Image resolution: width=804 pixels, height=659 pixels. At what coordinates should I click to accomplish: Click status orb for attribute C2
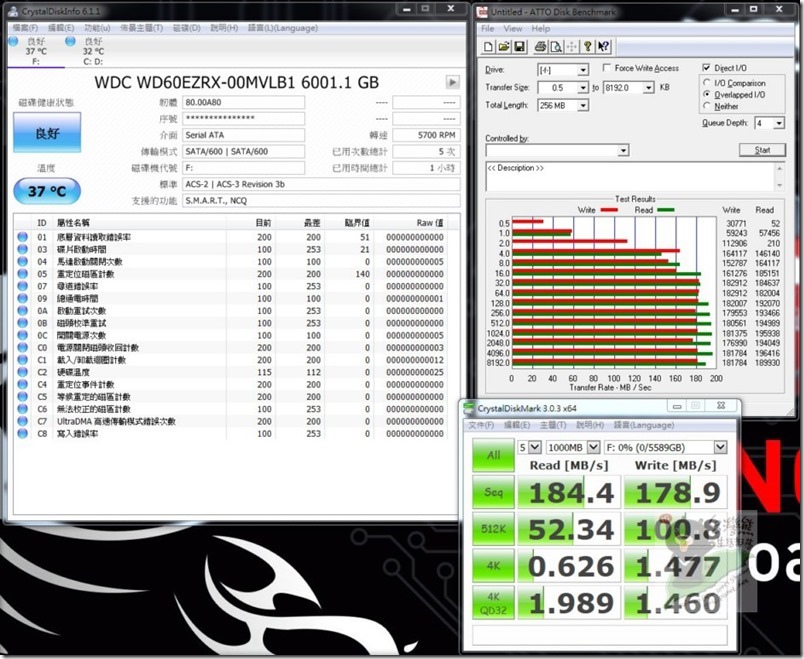23,372
